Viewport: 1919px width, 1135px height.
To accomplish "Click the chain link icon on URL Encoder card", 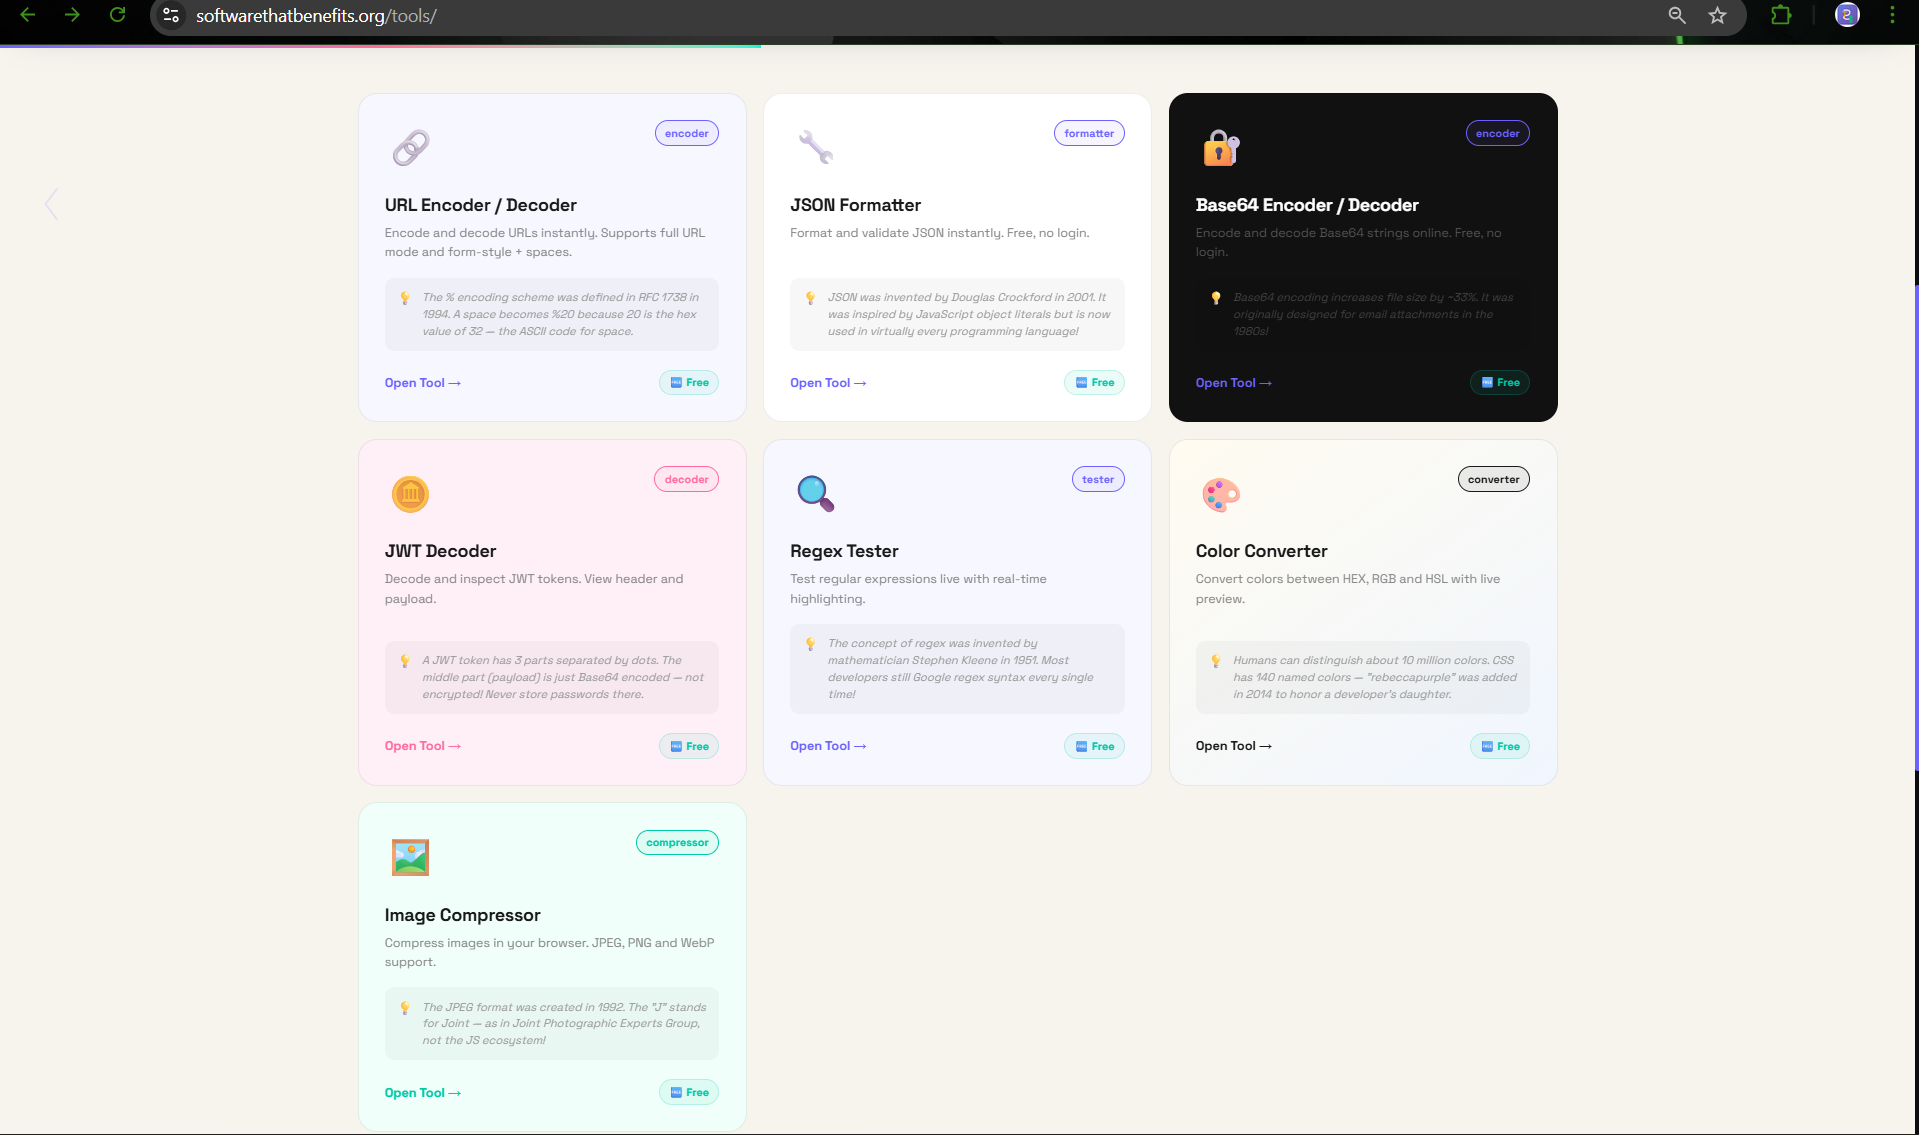I will click(409, 146).
